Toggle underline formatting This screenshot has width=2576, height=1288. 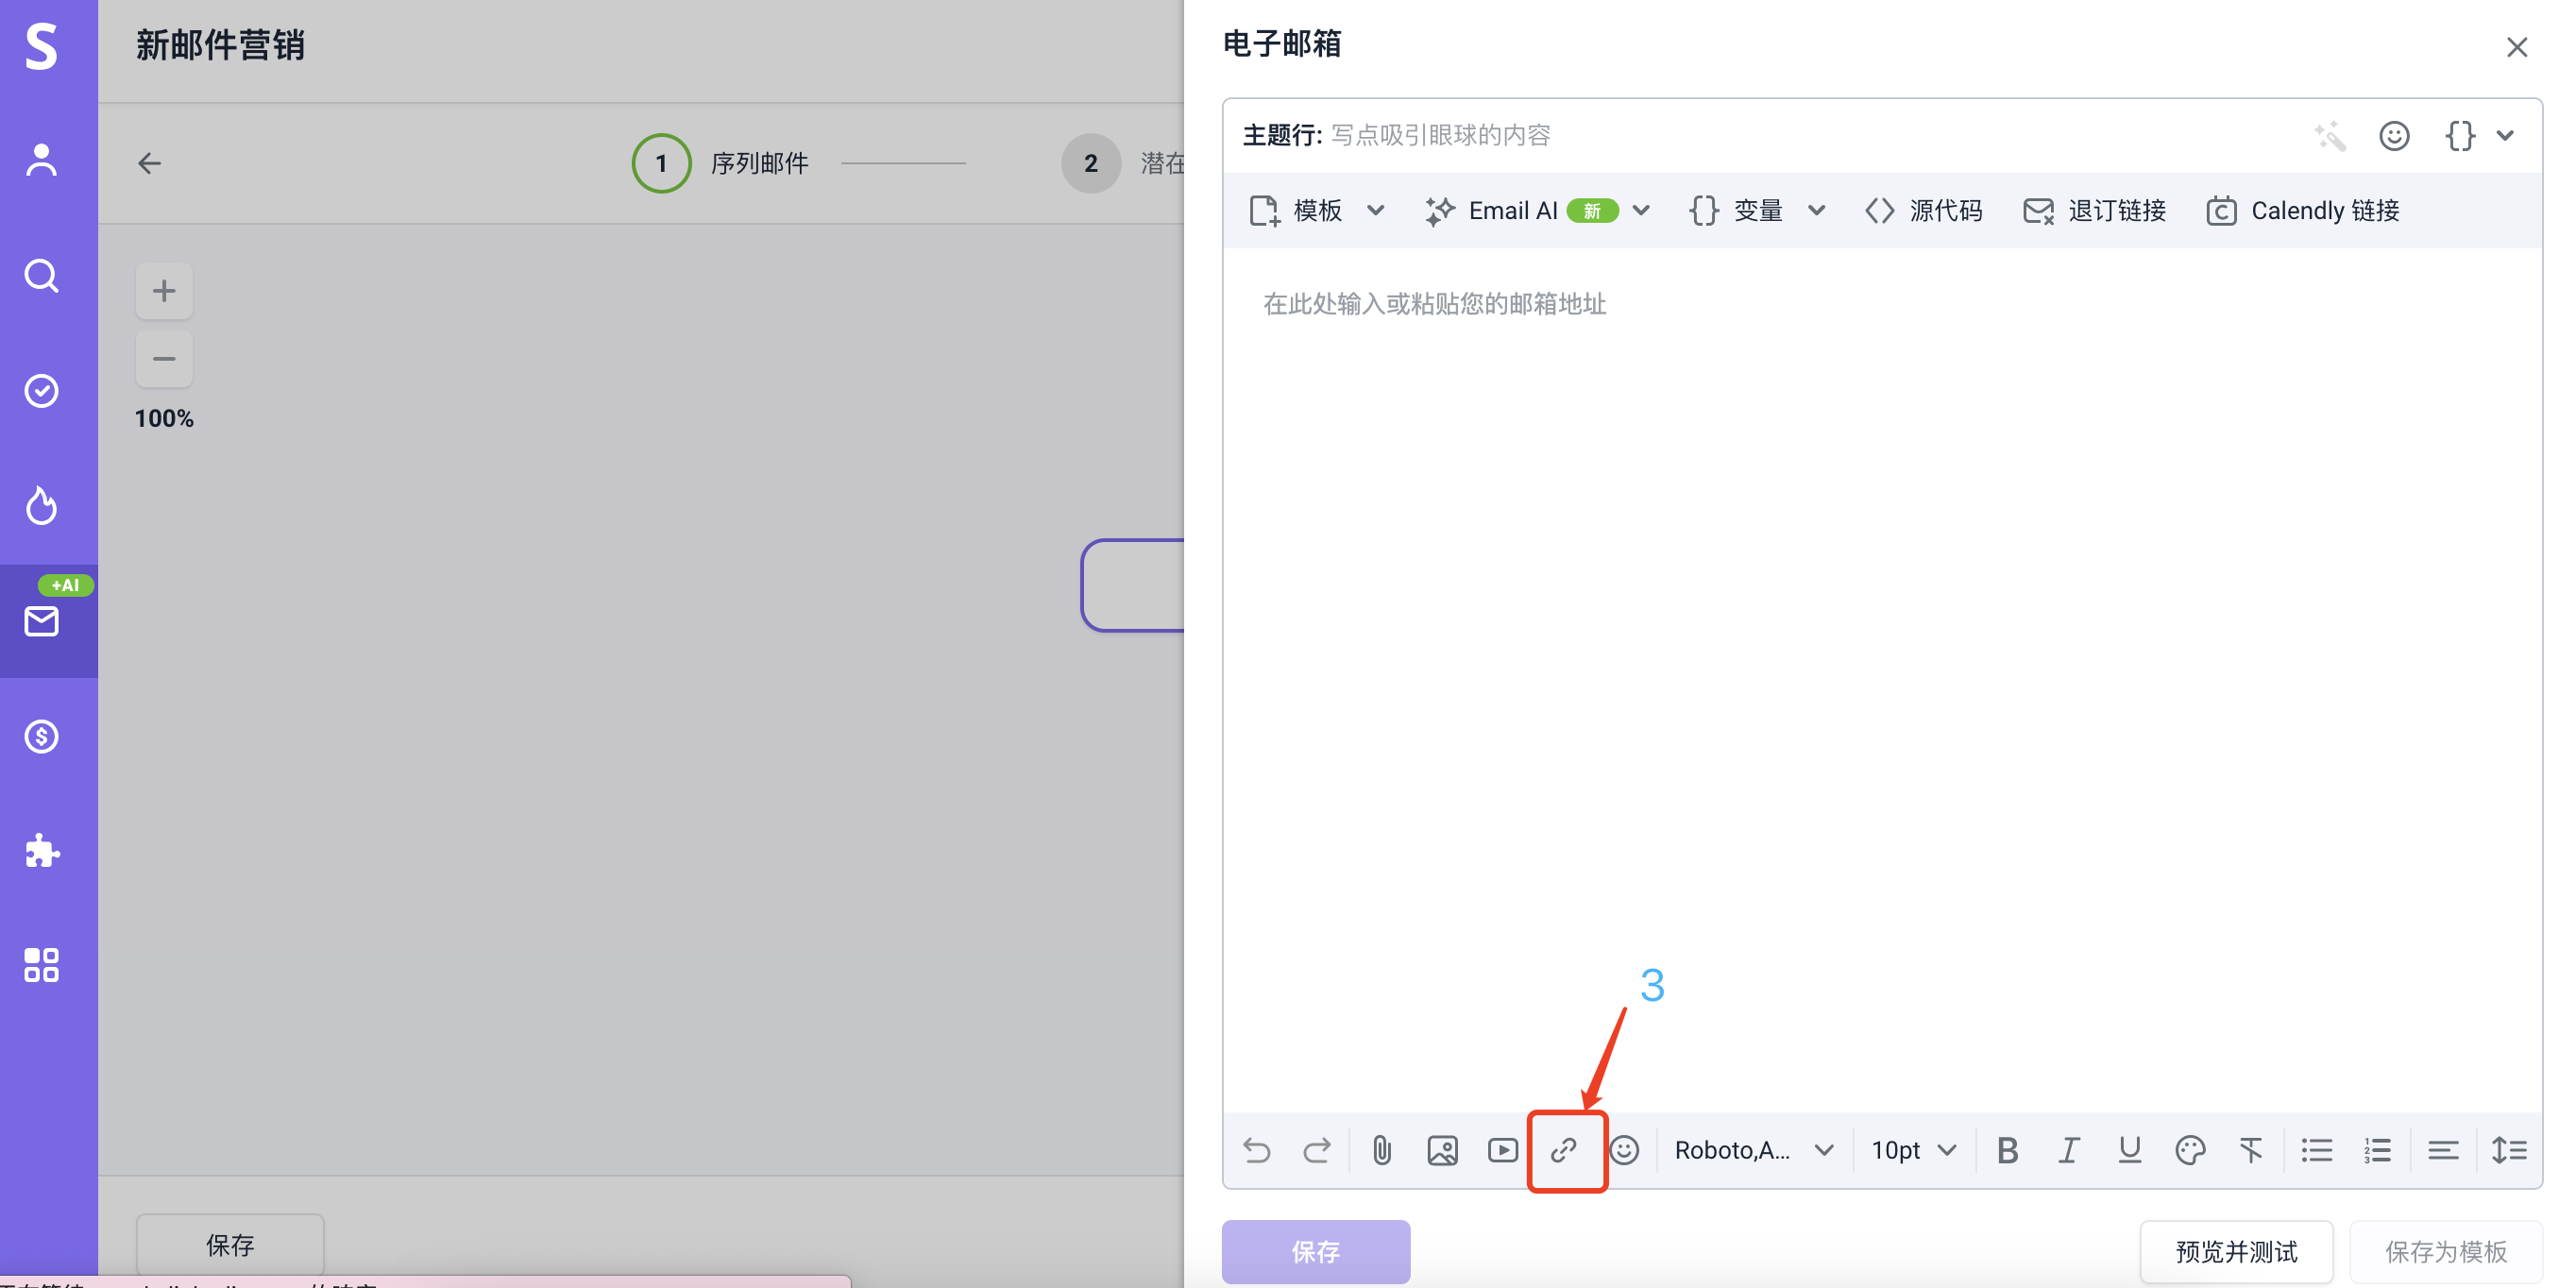tap(2129, 1150)
